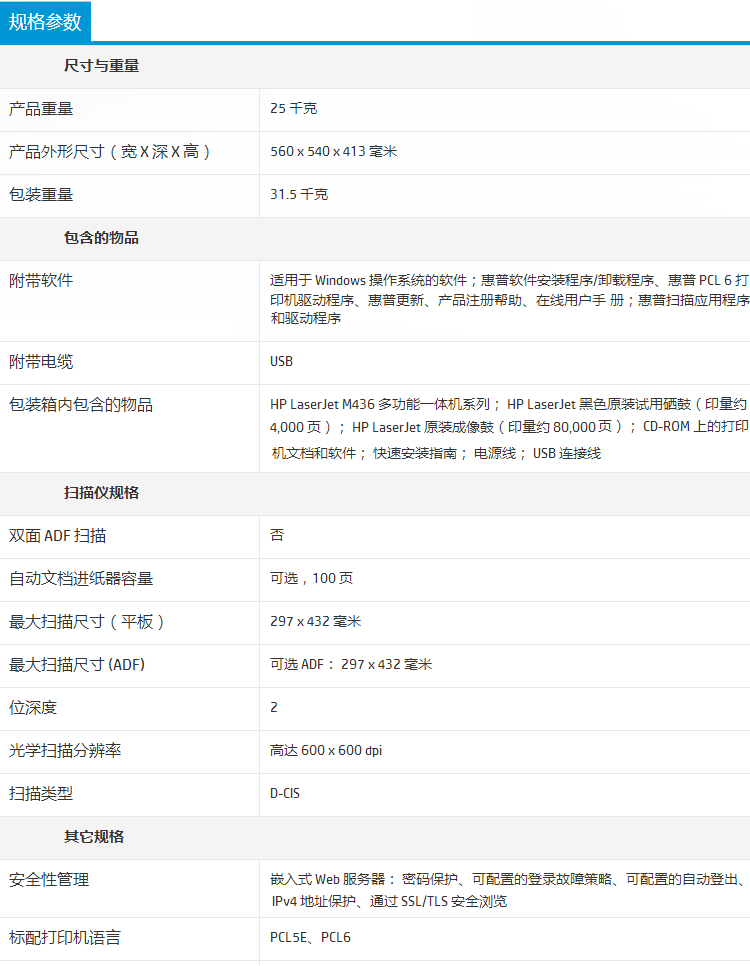Select the HP LaserJet M436 box contents text
The height and width of the screenshot is (966, 750).
pyautogui.click(x=510, y=429)
